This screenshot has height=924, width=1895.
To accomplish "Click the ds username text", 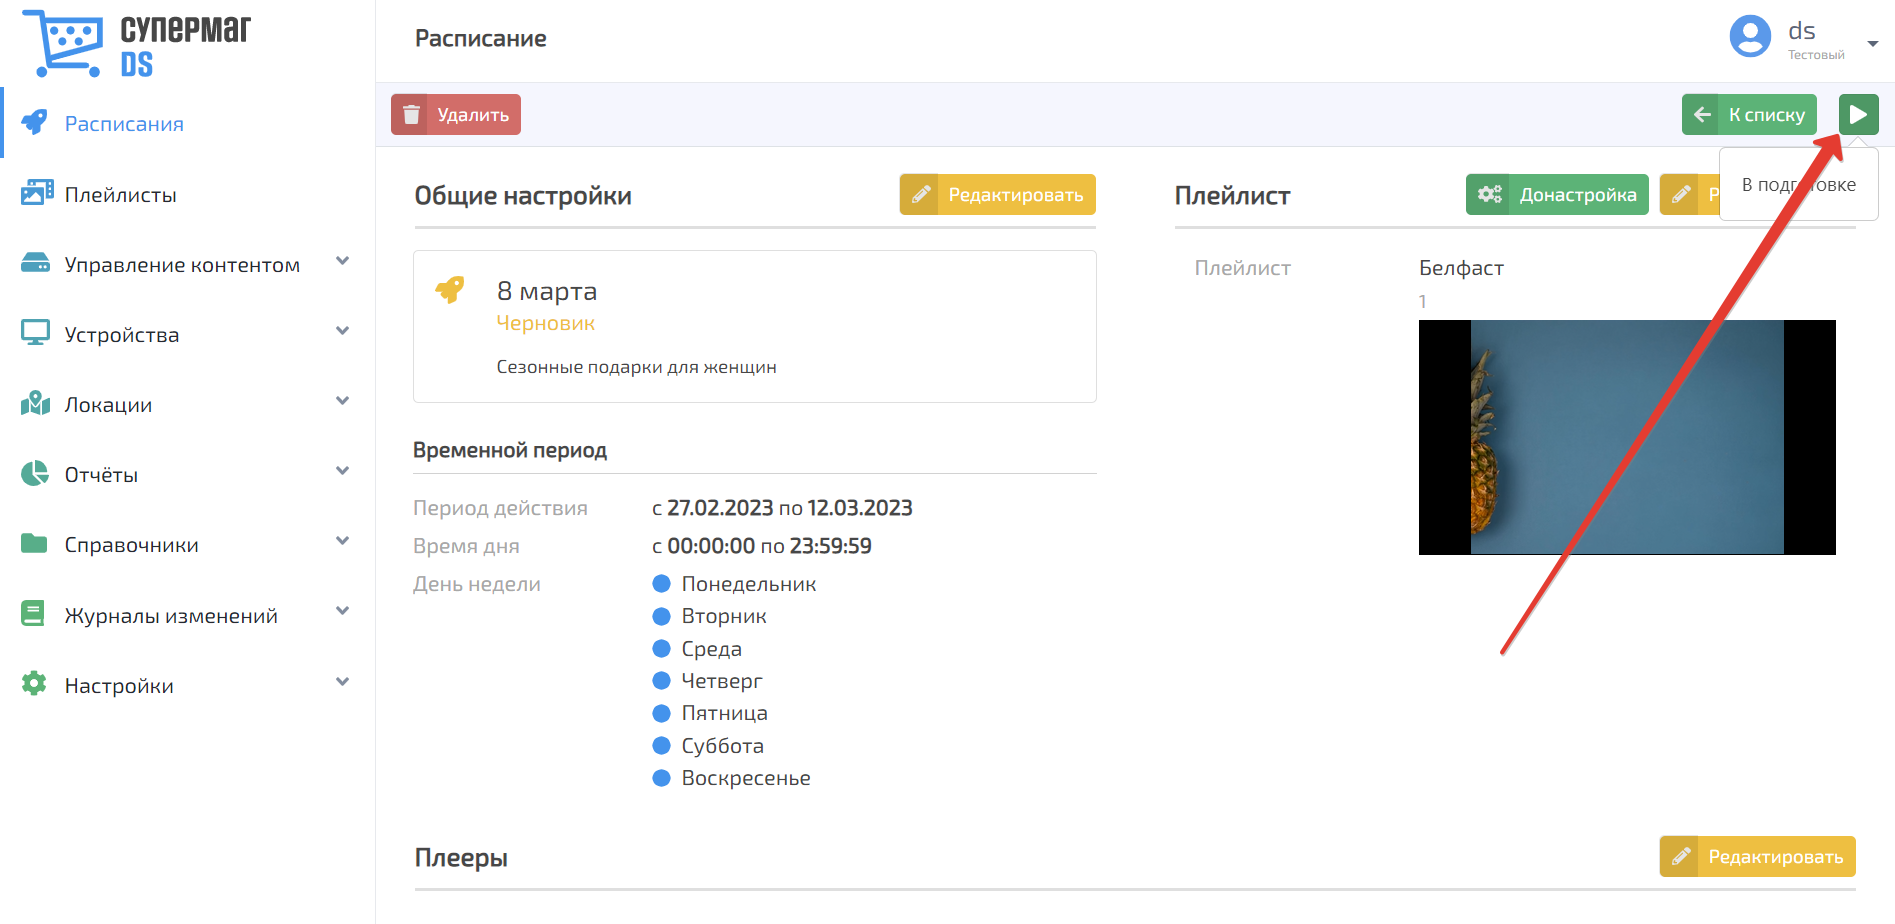I will [x=1802, y=31].
